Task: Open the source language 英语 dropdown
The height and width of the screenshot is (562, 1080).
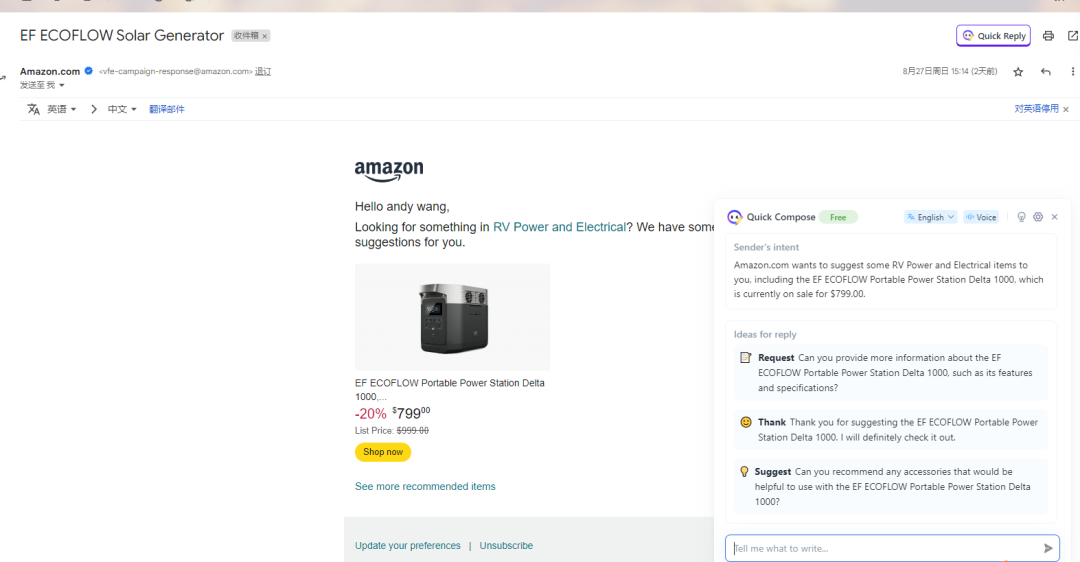Action: point(61,110)
